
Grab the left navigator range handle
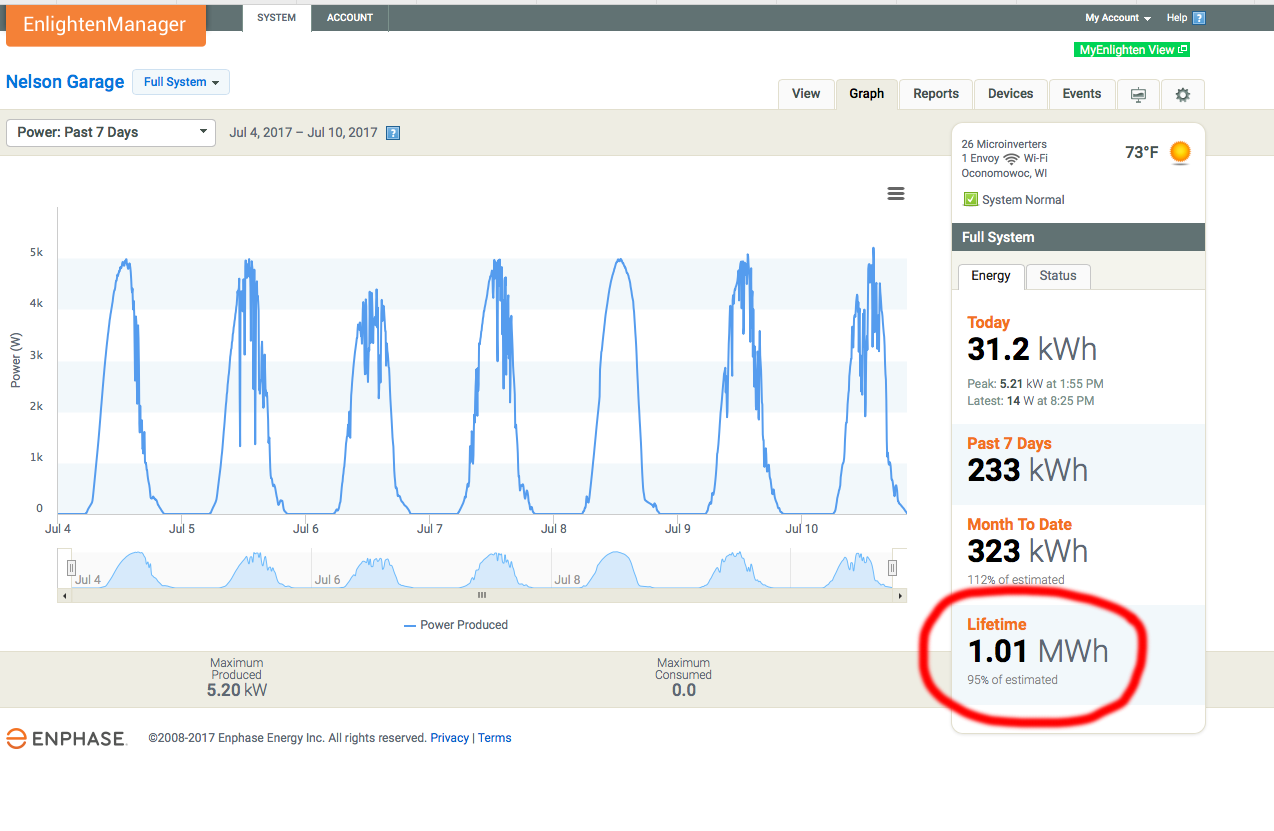pos(71,568)
